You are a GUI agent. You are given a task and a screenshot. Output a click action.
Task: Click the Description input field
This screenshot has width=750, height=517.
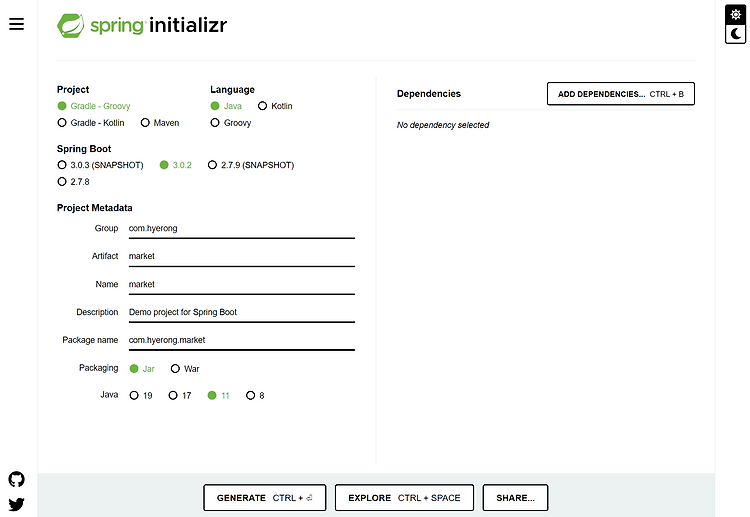(x=242, y=313)
